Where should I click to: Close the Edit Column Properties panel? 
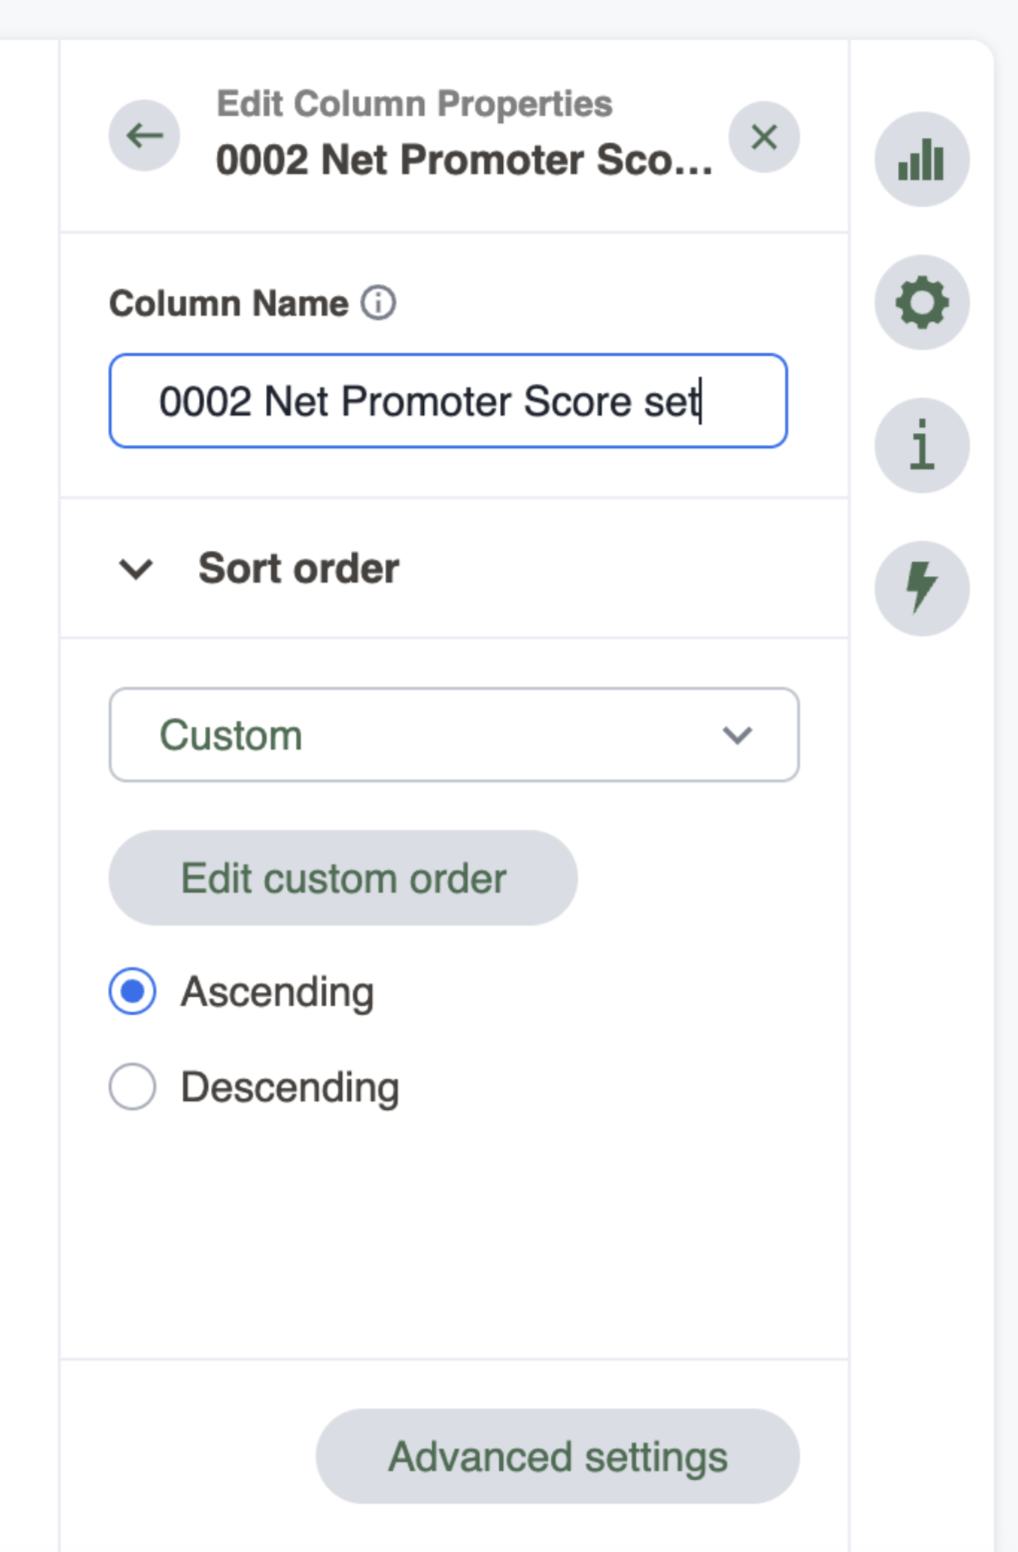coord(764,137)
